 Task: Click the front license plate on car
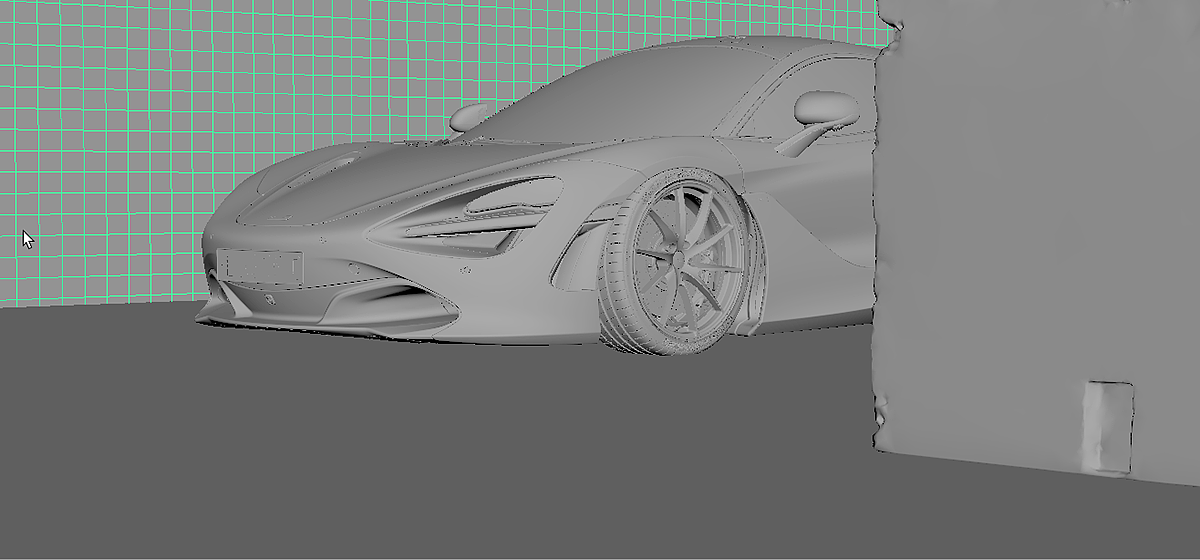tap(260, 266)
